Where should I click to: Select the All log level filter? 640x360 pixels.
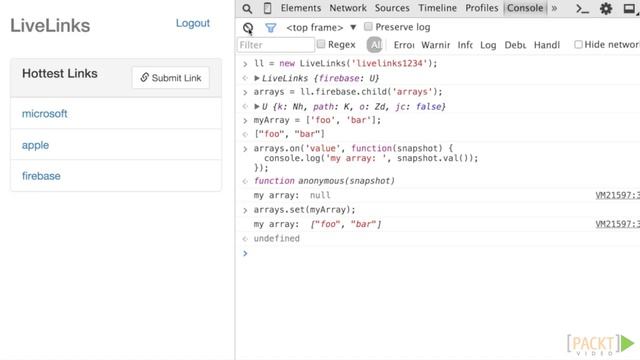374,44
